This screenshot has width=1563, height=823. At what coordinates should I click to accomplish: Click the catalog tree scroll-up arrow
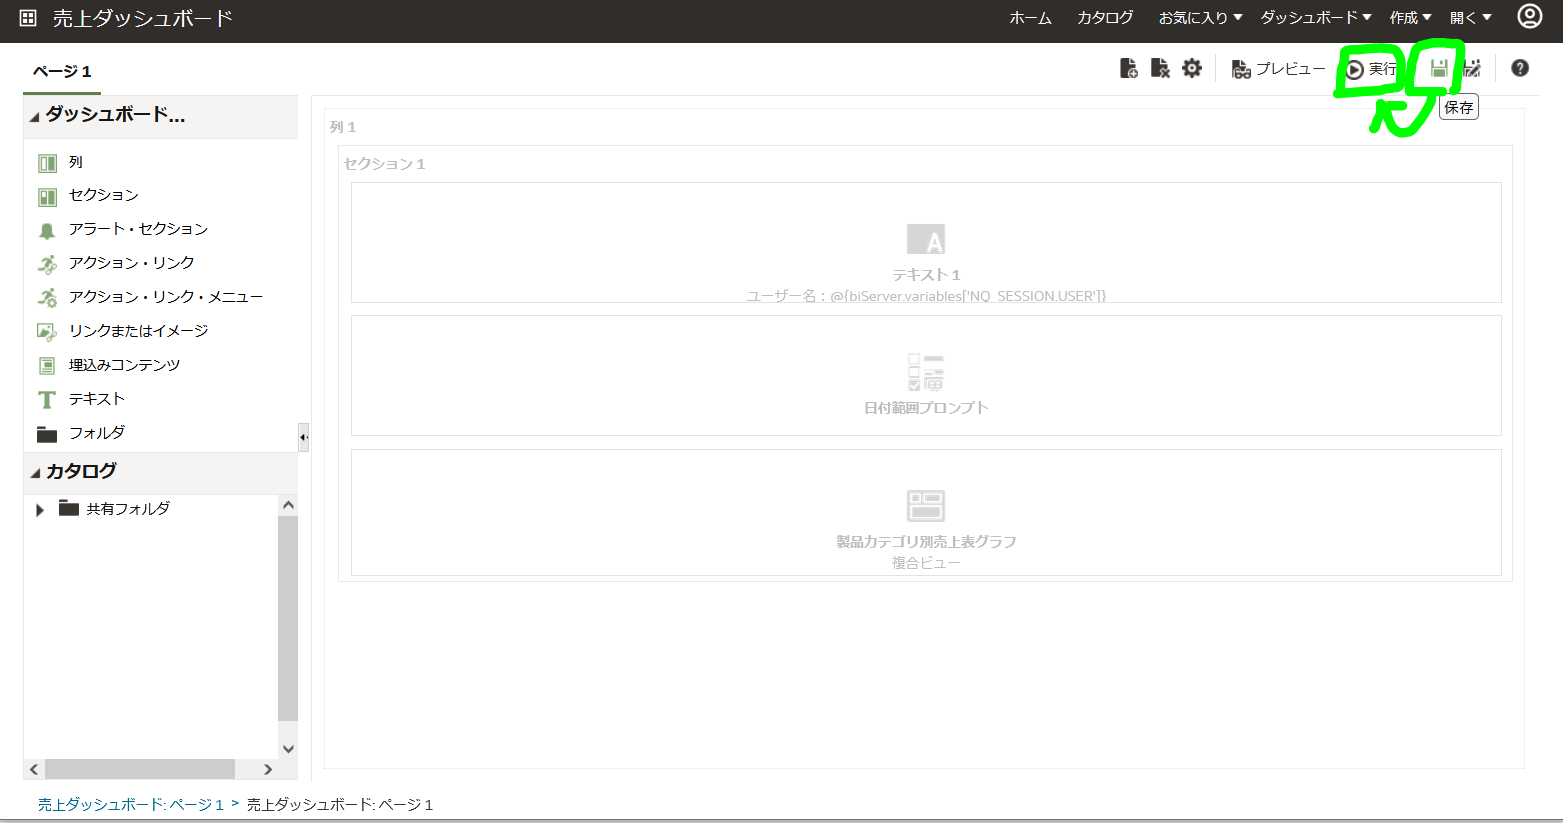(x=288, y=506)
